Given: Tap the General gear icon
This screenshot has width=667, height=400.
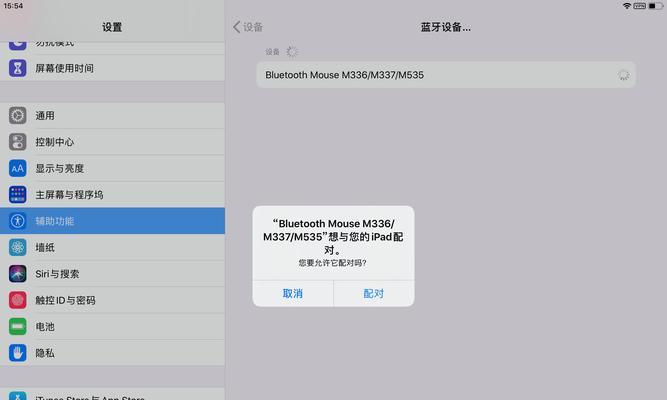Looking at the screenshot, I should coord(17,115).
